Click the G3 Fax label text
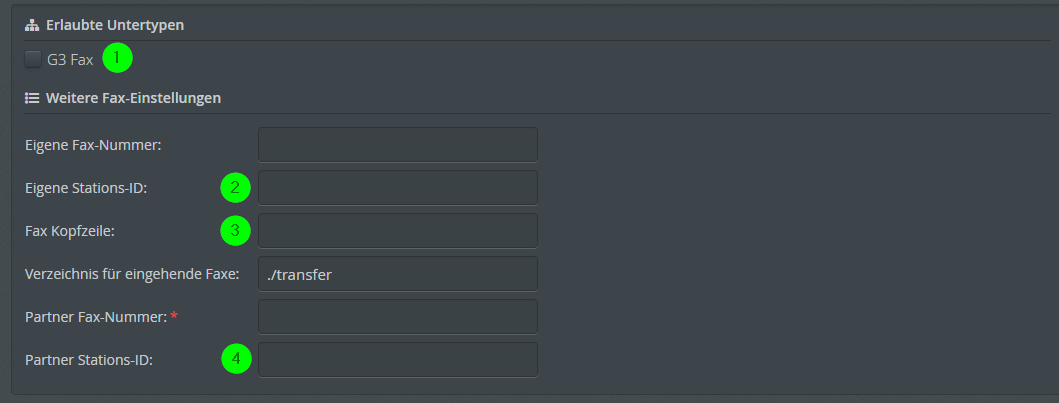Viewport: 1059px width, 403px height. point(70,59)
